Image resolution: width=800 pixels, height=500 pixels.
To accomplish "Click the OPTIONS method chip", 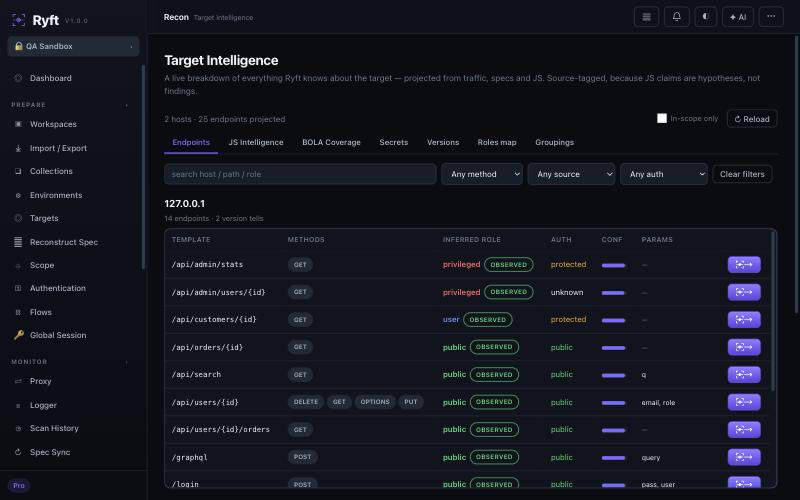I will (x=375, y=402).
